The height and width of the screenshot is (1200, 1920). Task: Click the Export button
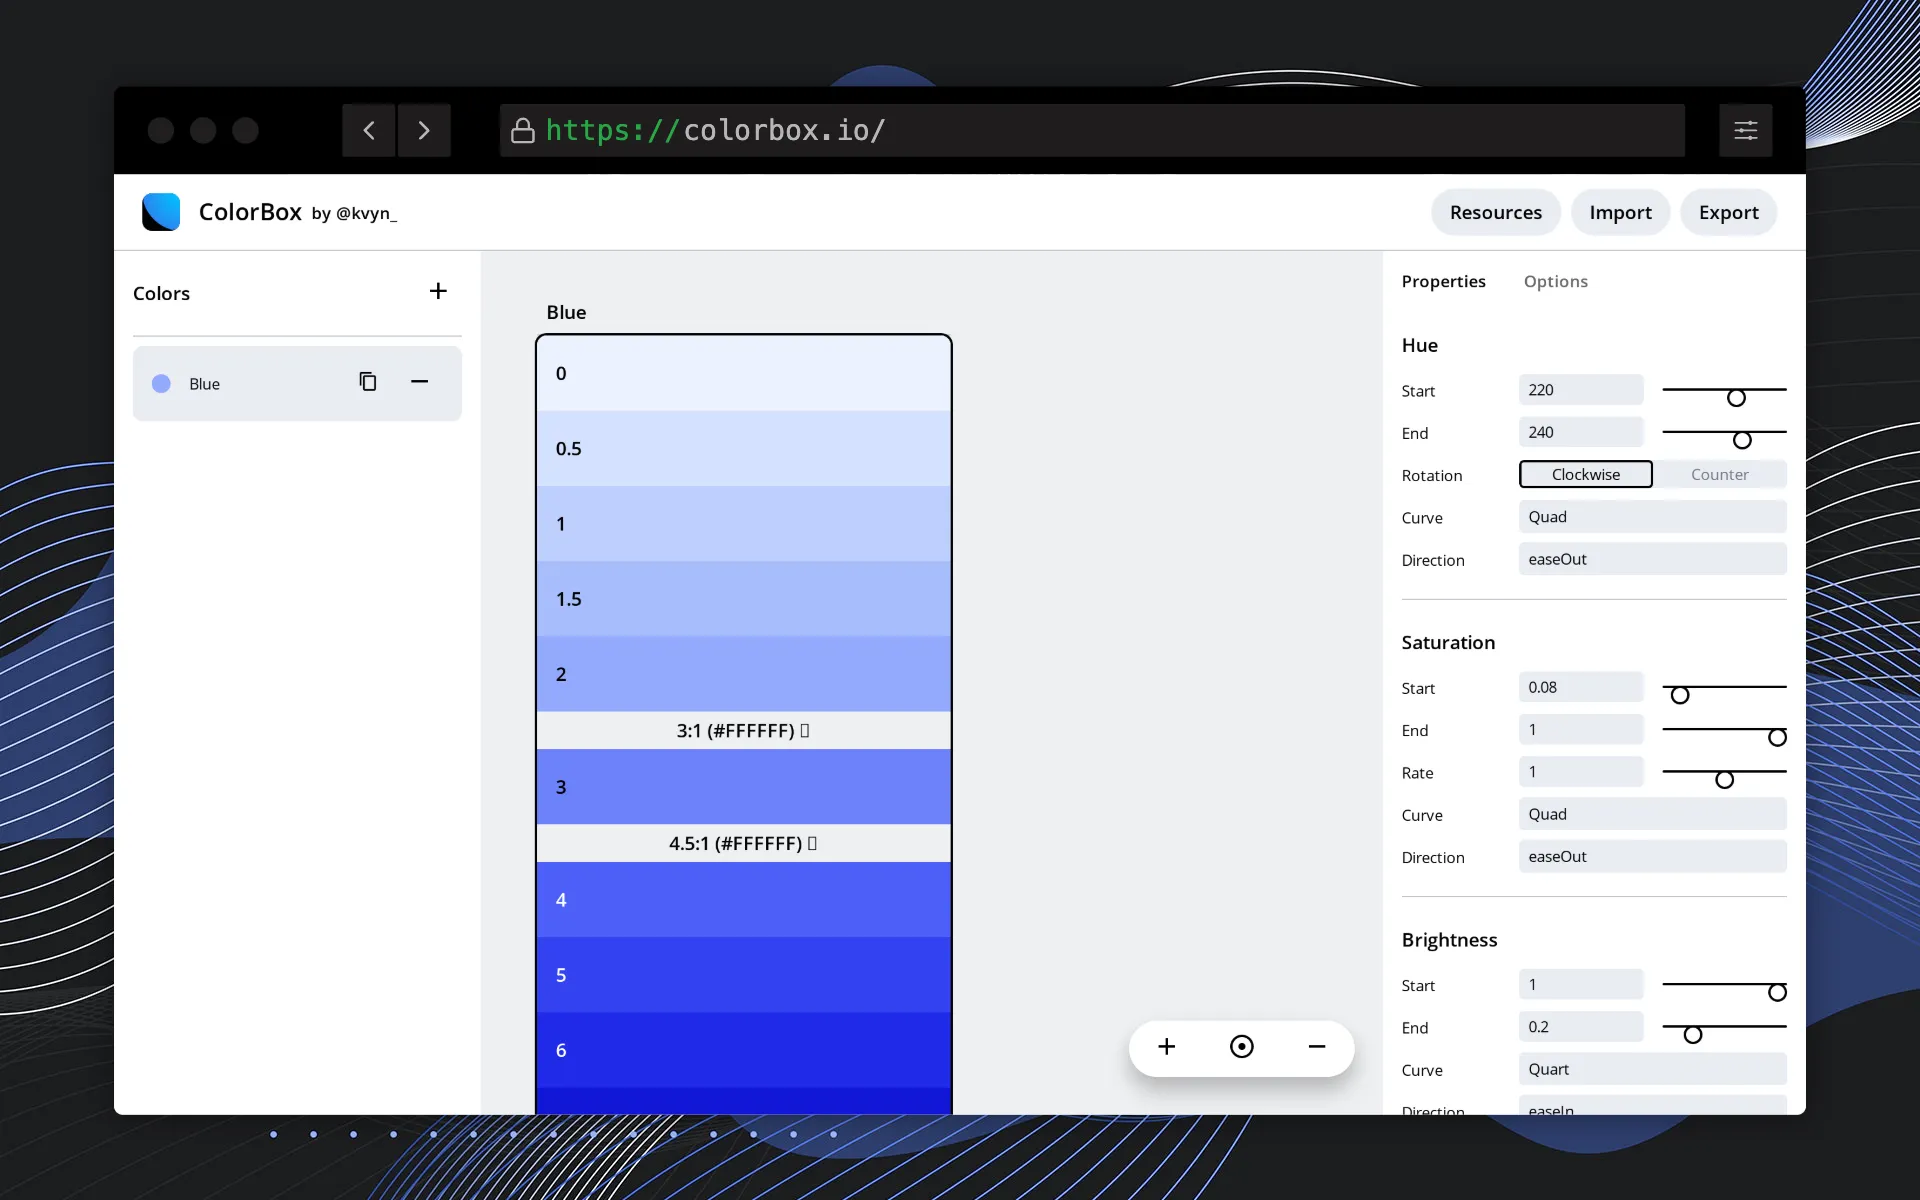coord(1728,212)
